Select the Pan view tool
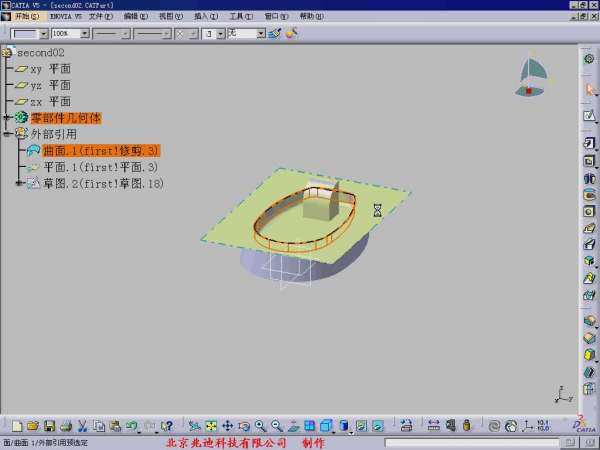 pos(227,426)
